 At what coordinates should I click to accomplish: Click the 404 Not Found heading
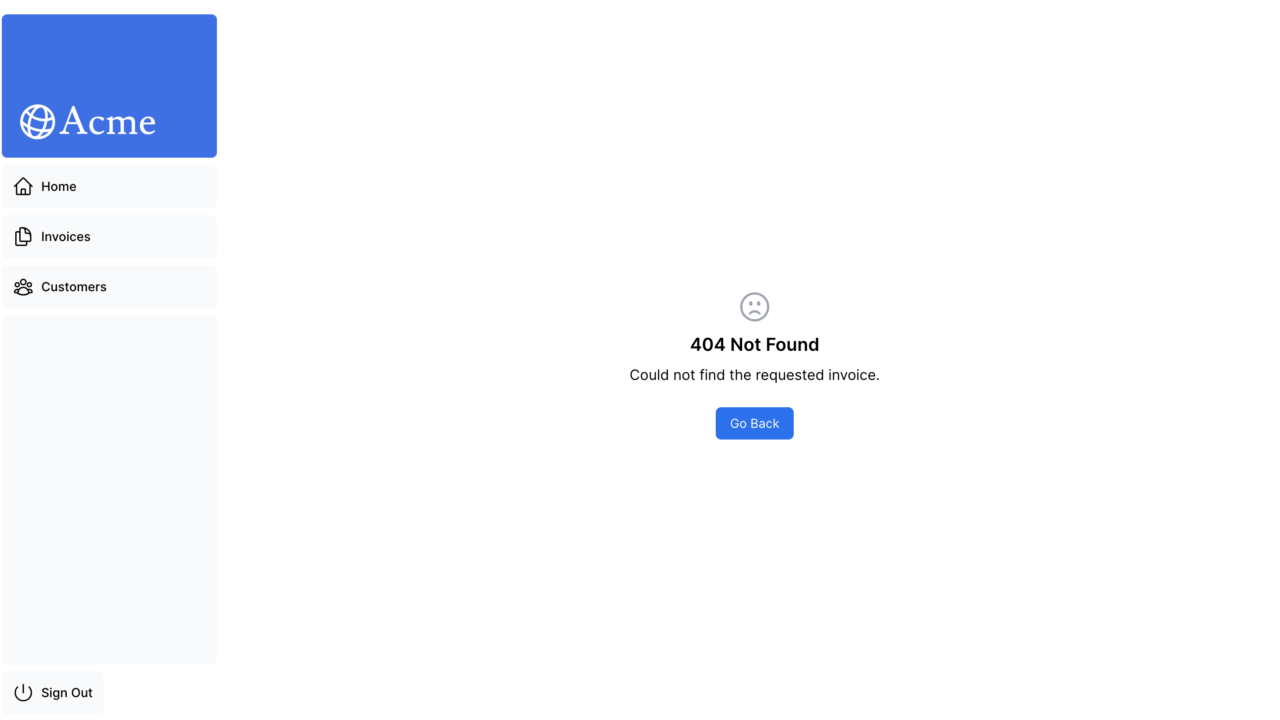(x=754, y=344)
